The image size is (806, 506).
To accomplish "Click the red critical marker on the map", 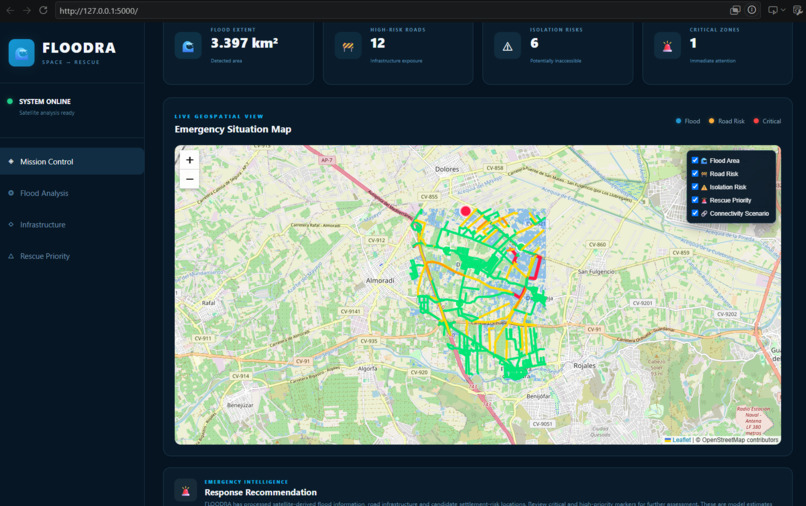I will coord(466,211).
